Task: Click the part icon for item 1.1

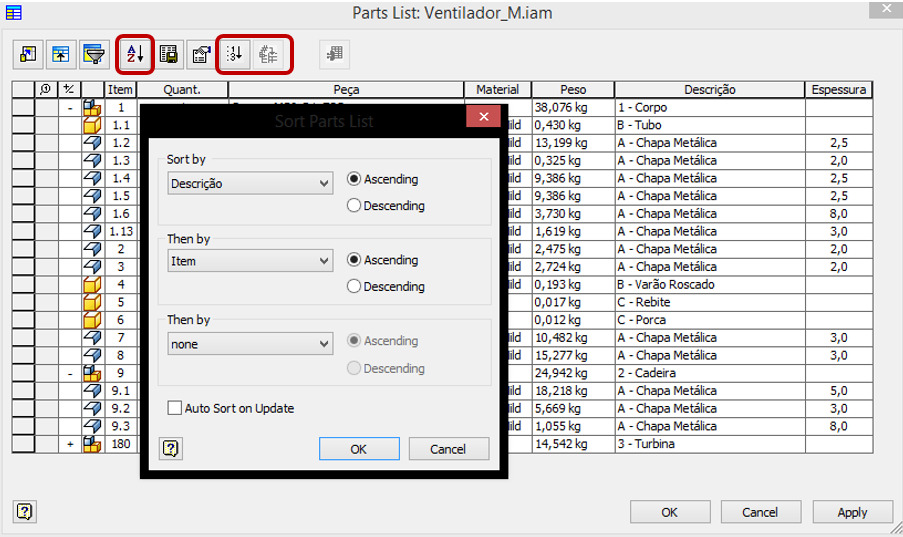Action: (92, 125)
